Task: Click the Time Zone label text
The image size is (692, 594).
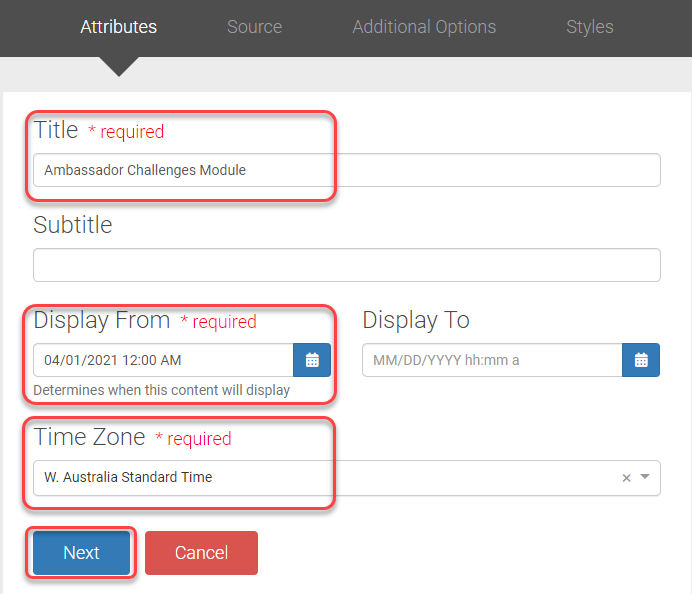Action: 90,437
